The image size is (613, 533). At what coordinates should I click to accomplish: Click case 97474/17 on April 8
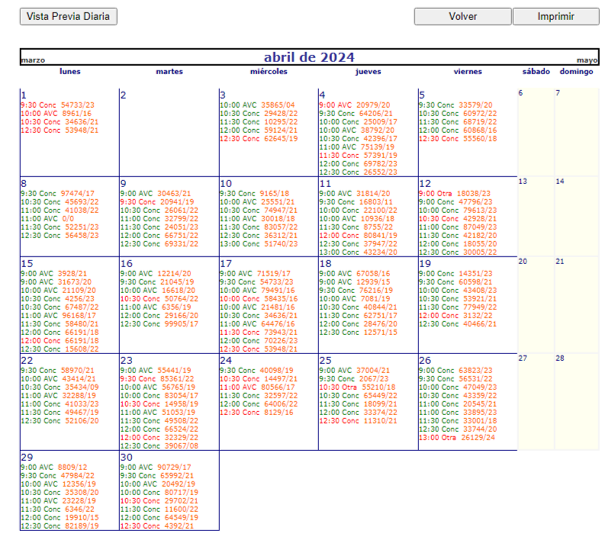point(78,194)
